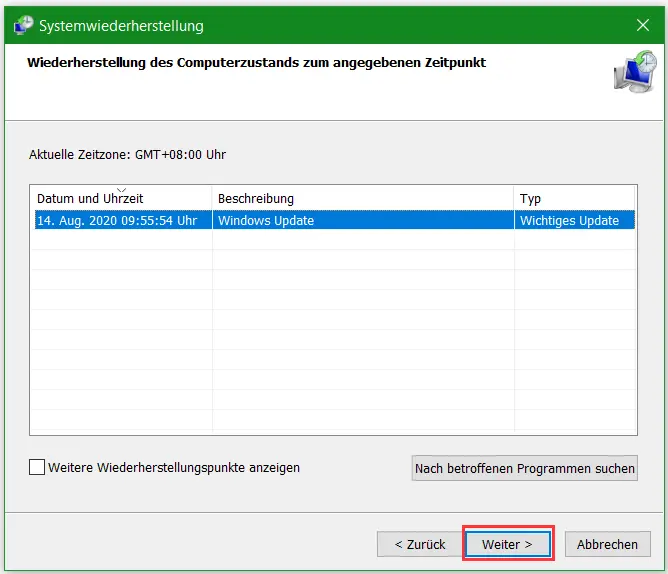Click the 'Wichtiges Update' type cell
Image resolution: width=668 pixels, height=574 pixels.
(569, 221)
